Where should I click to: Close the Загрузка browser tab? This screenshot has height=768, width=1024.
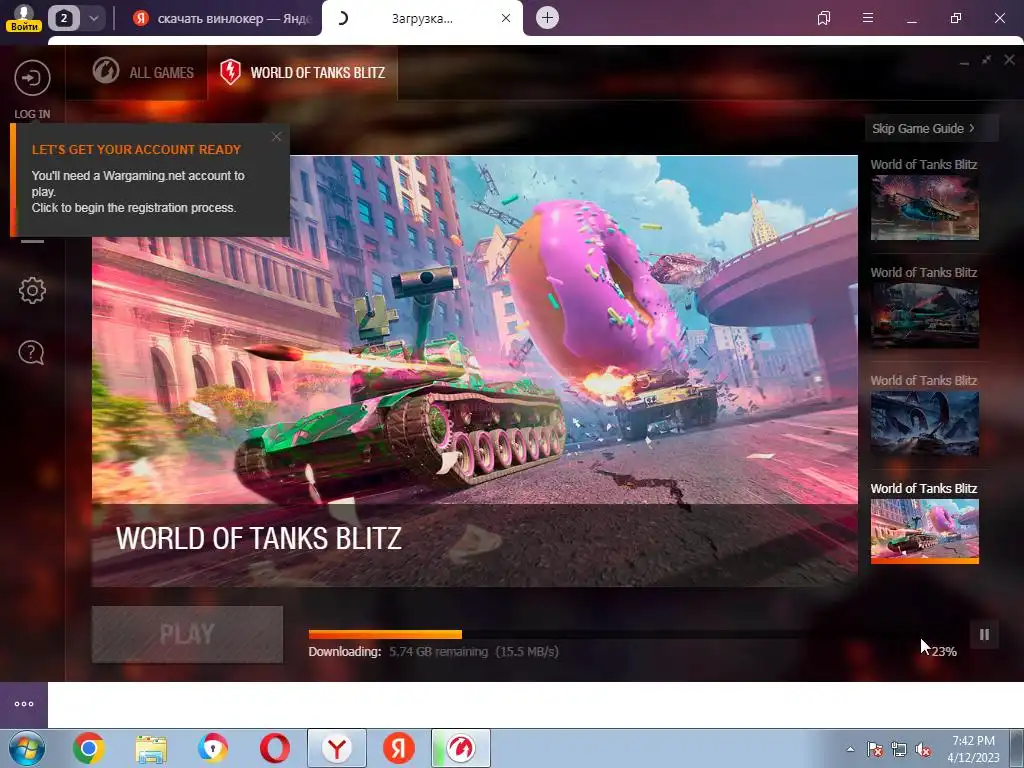(505, 18)
